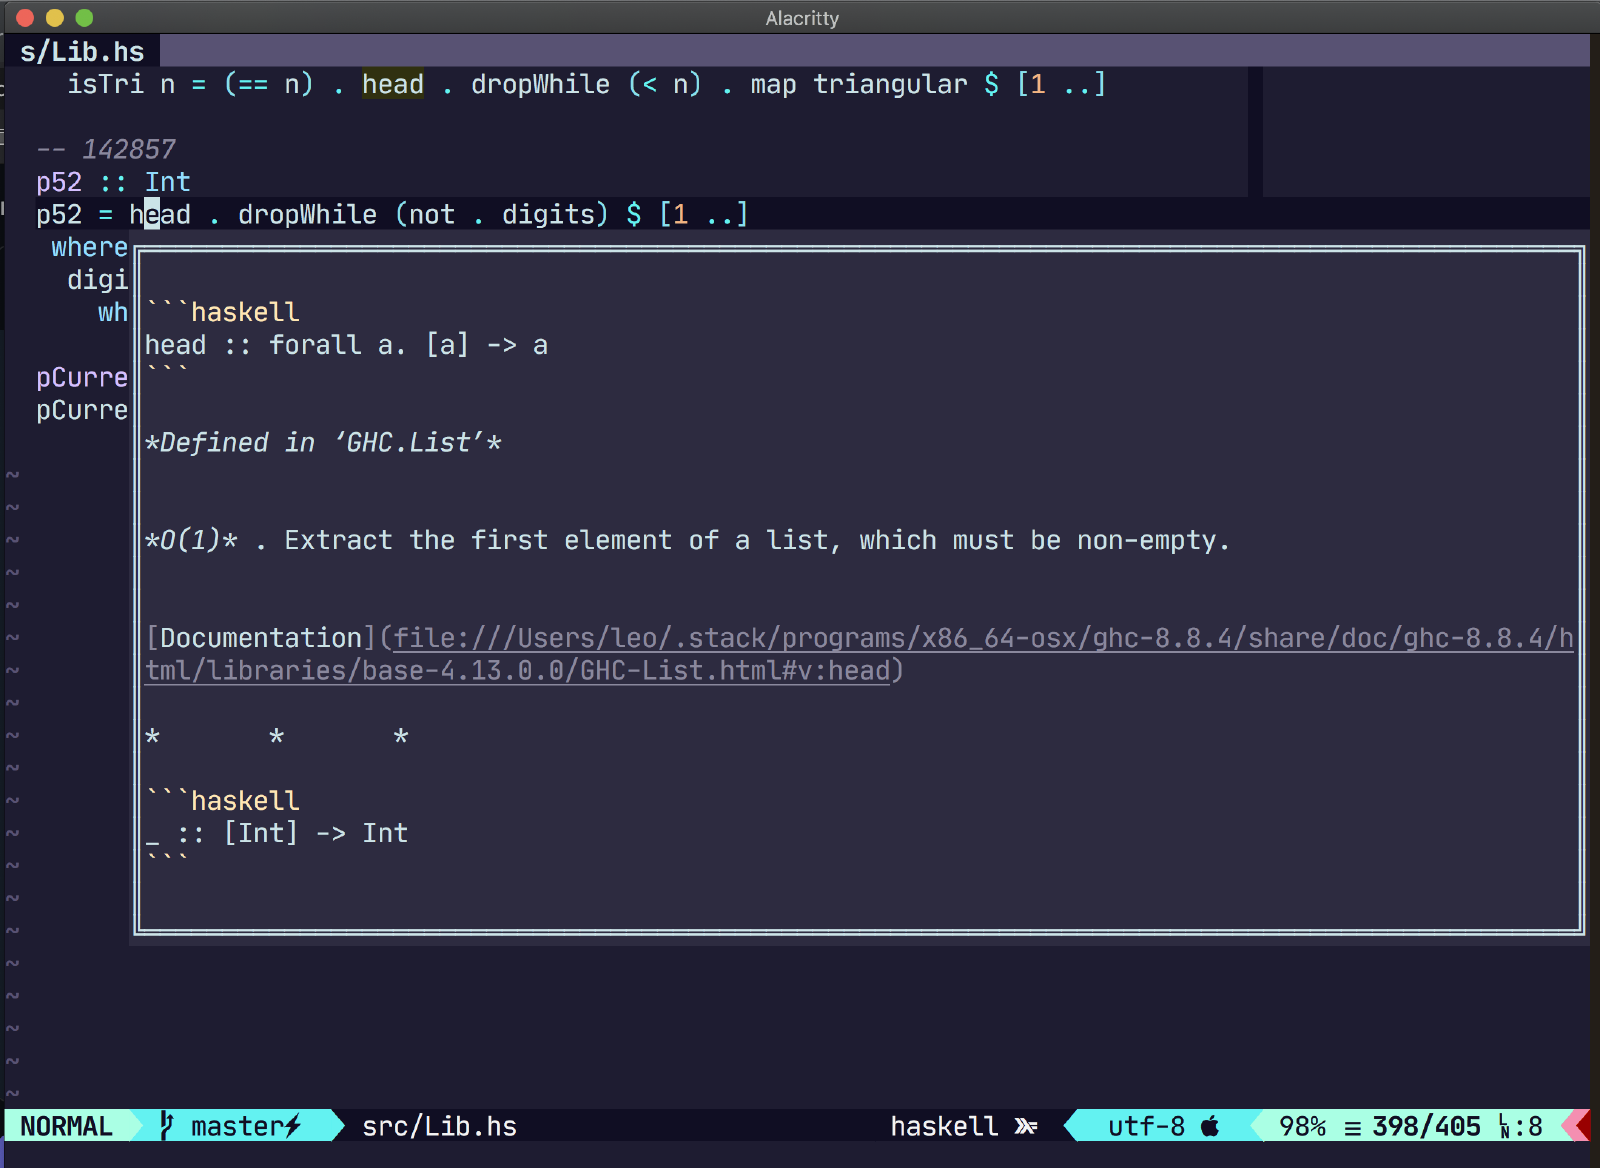Click the master branch name in the statusline
This screenshot has width=1600, height=1168.
[237, 1126]
